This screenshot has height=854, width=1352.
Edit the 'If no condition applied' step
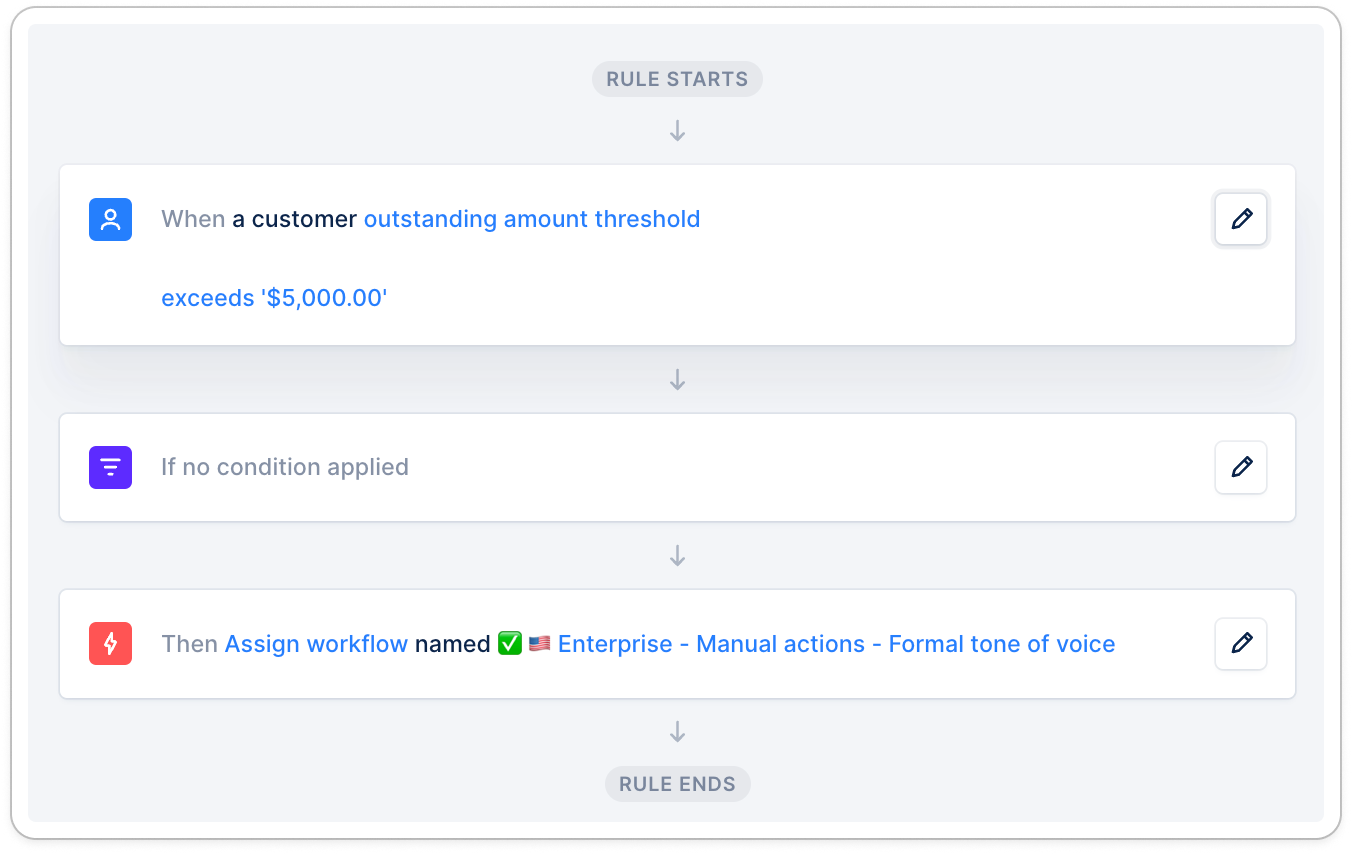click(1241, 467)
